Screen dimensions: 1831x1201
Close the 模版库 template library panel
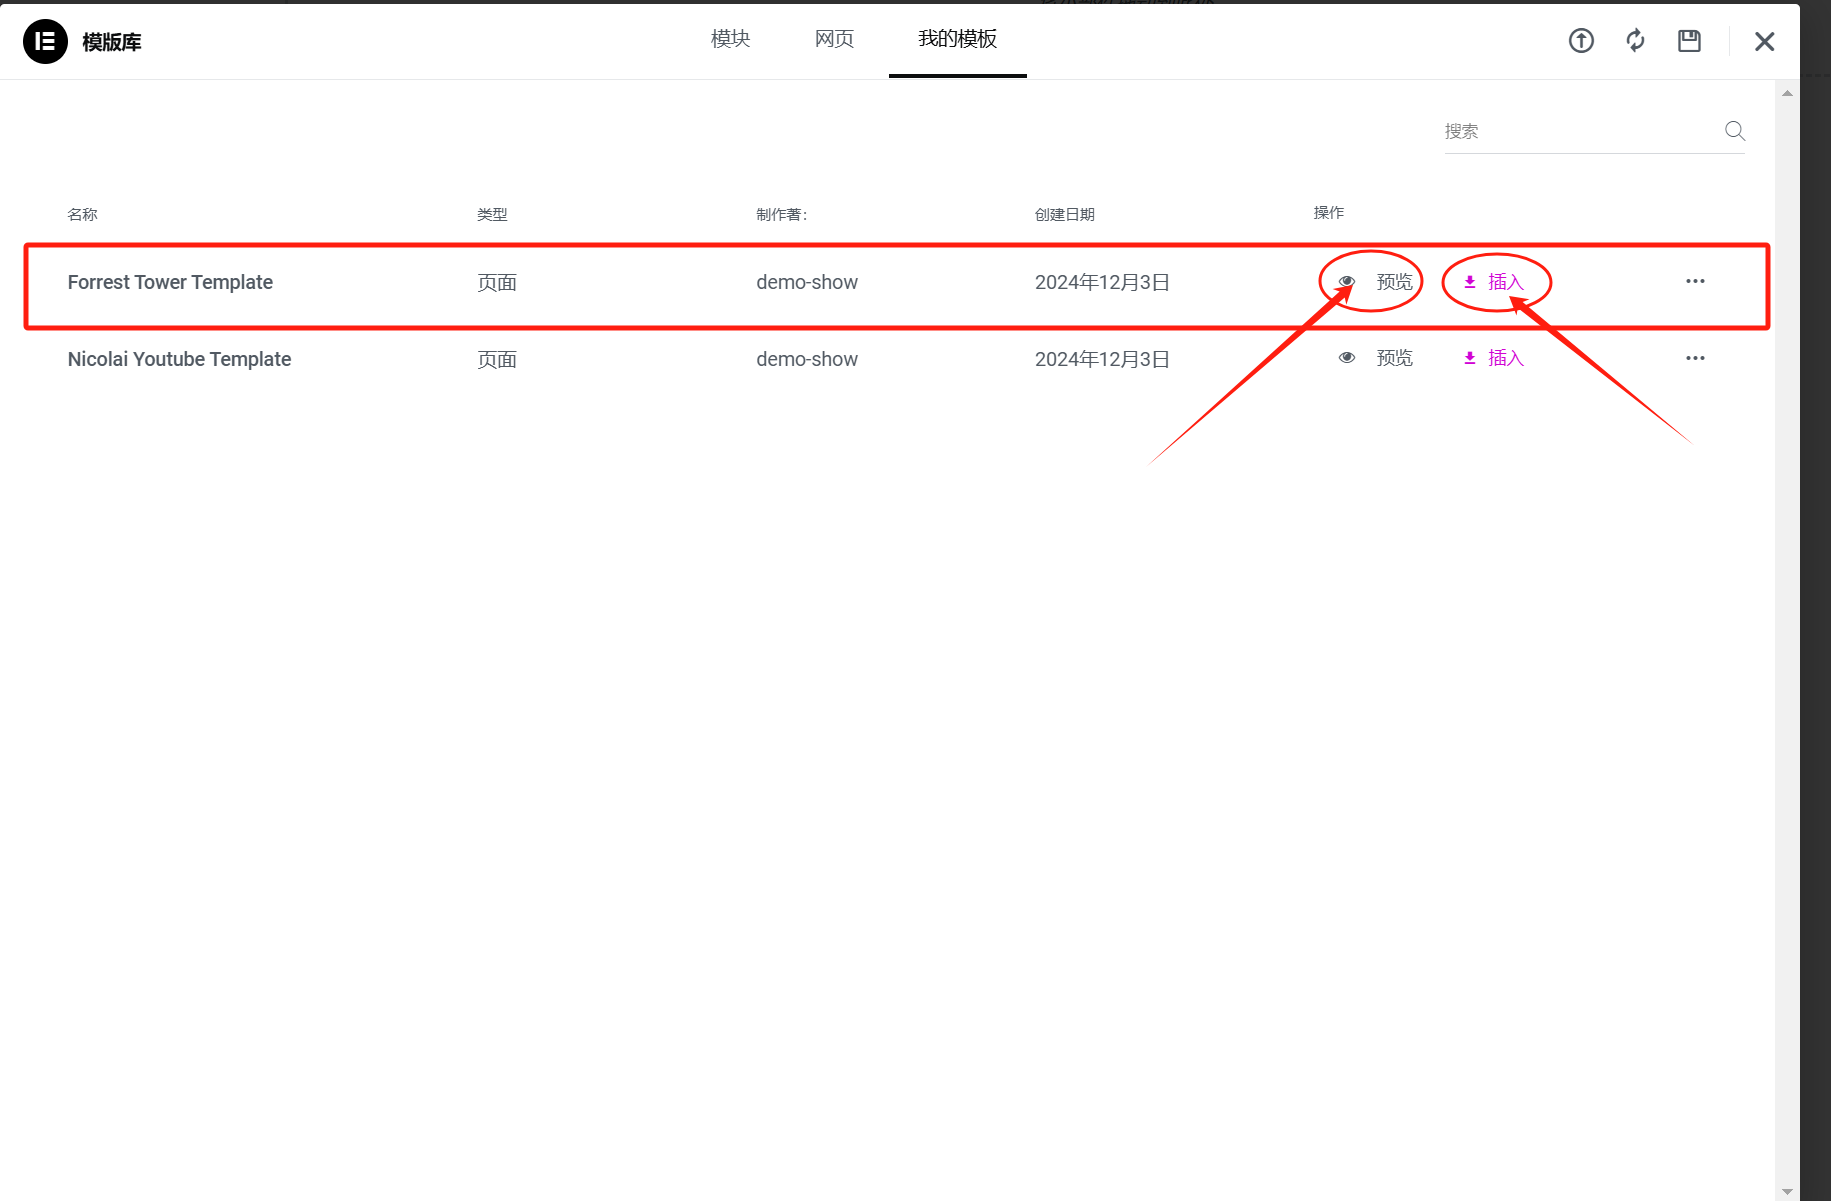1764,41
